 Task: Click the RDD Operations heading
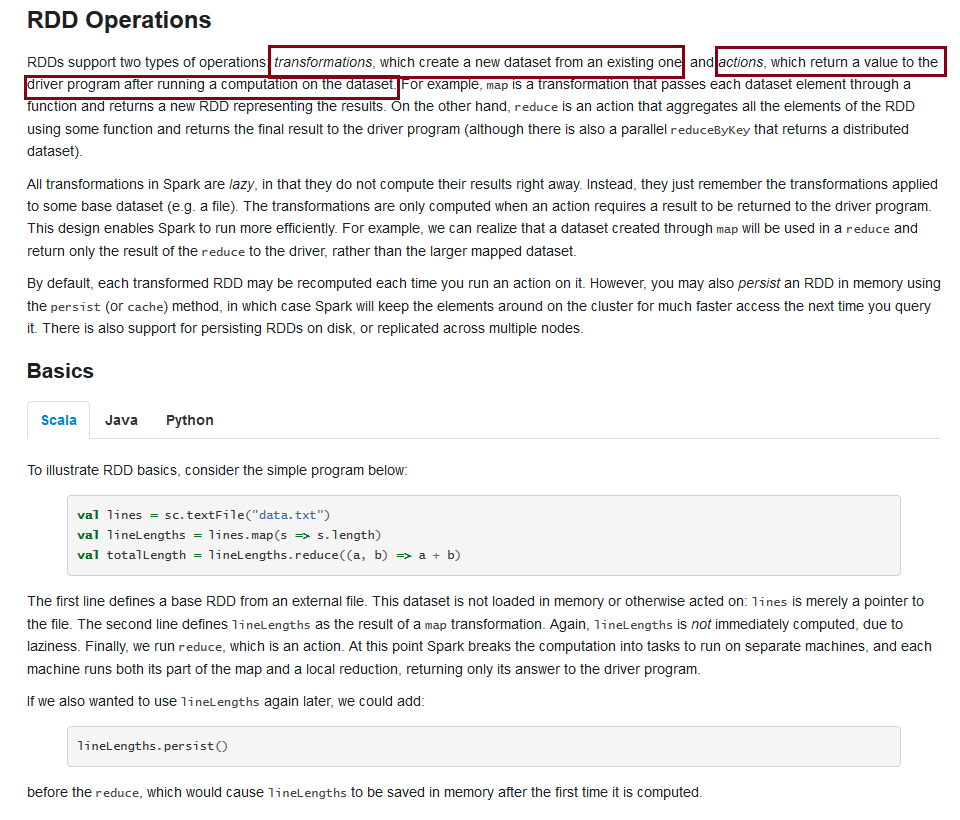tap(119, 20)
